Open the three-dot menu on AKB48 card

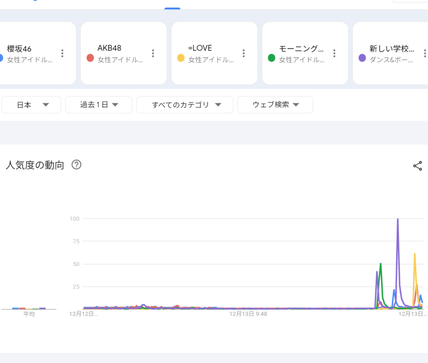coord(153,53)
